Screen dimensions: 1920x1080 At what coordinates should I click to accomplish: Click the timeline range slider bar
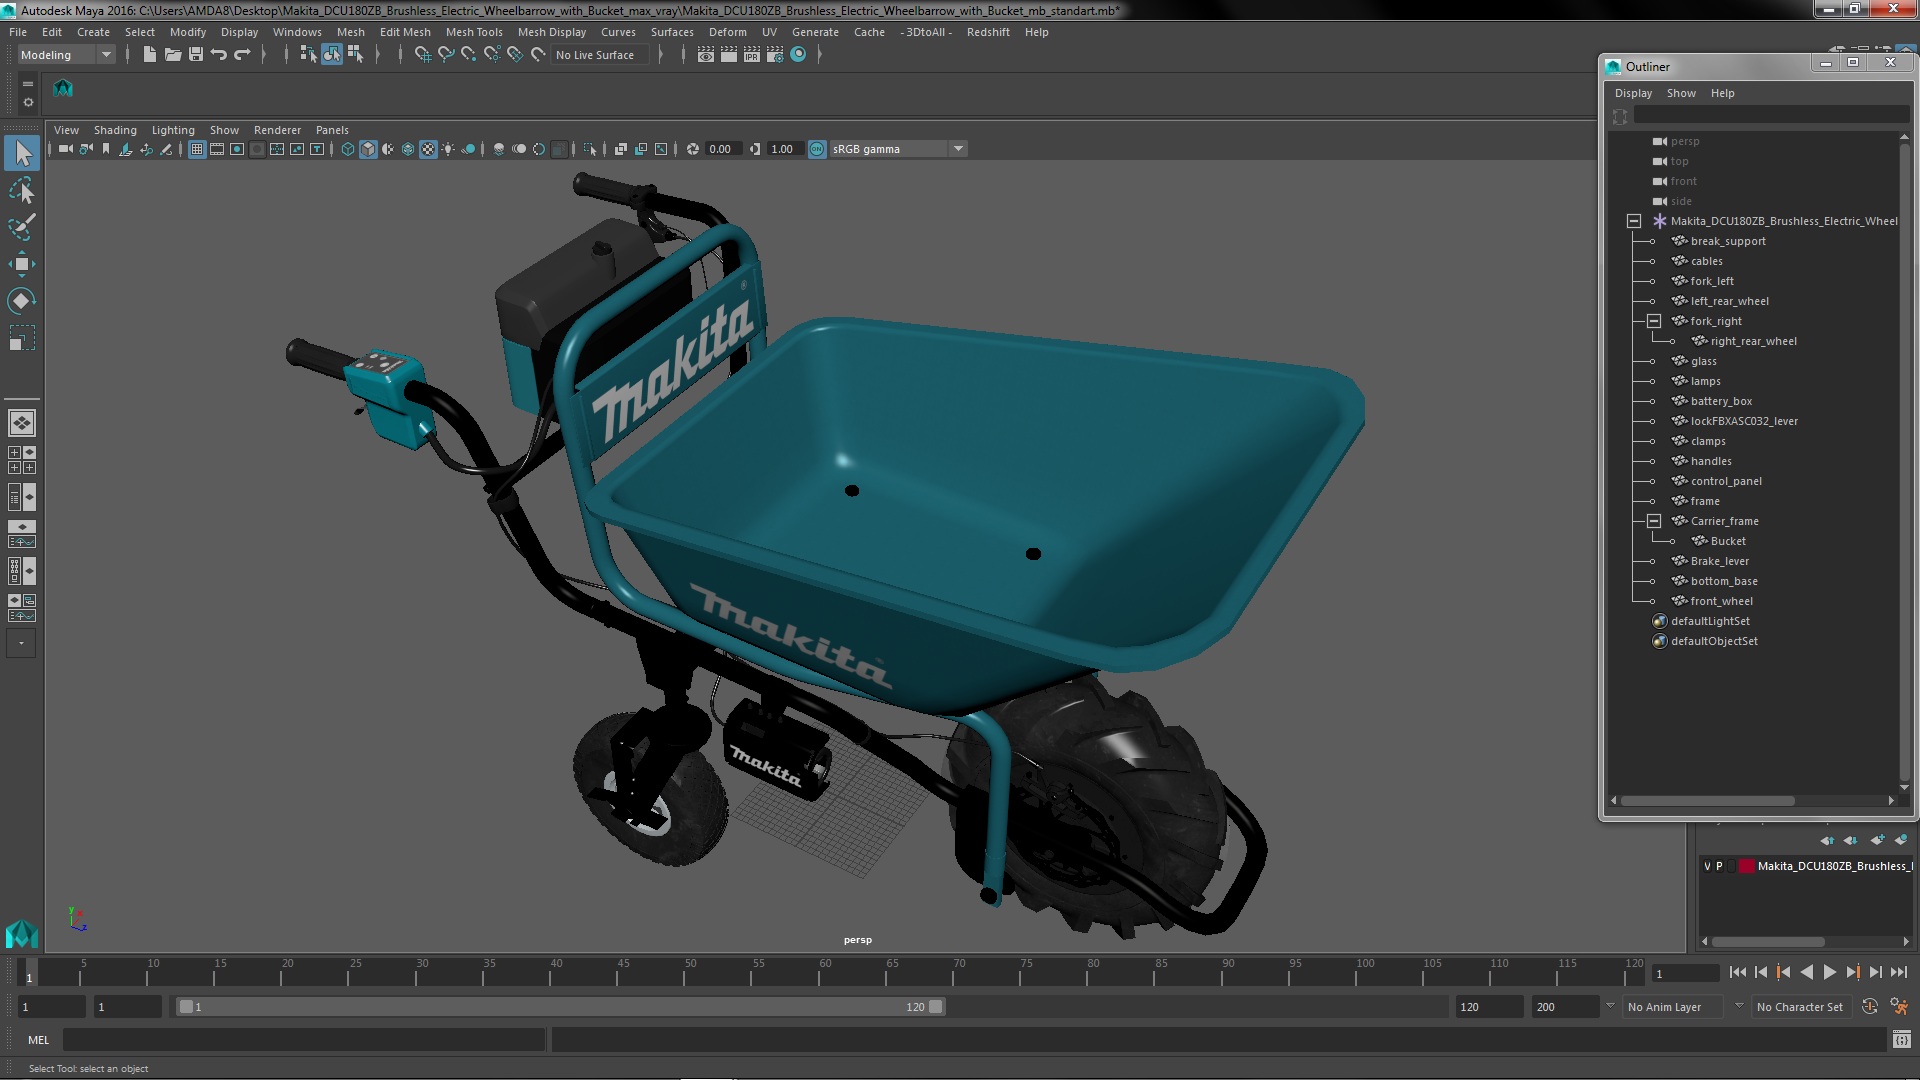pyautogui.click(x=560, y=1007)
